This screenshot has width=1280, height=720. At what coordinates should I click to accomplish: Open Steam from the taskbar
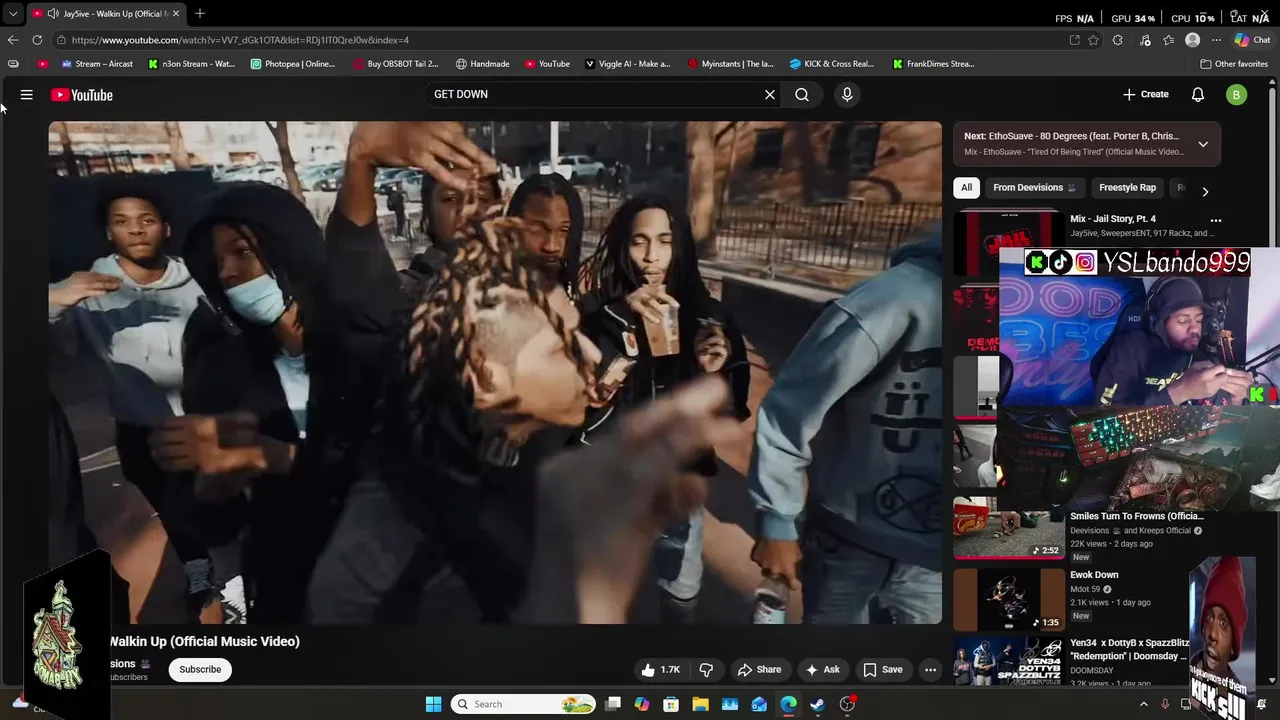tap(817, 704)
